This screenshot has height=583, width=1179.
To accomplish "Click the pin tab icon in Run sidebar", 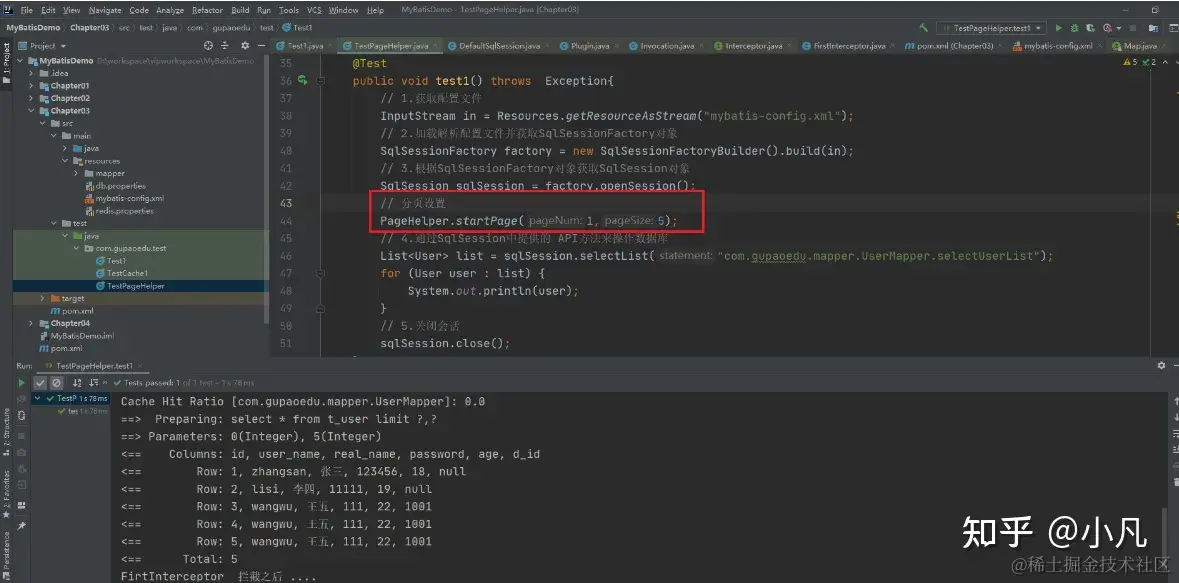I will point(22,527).
